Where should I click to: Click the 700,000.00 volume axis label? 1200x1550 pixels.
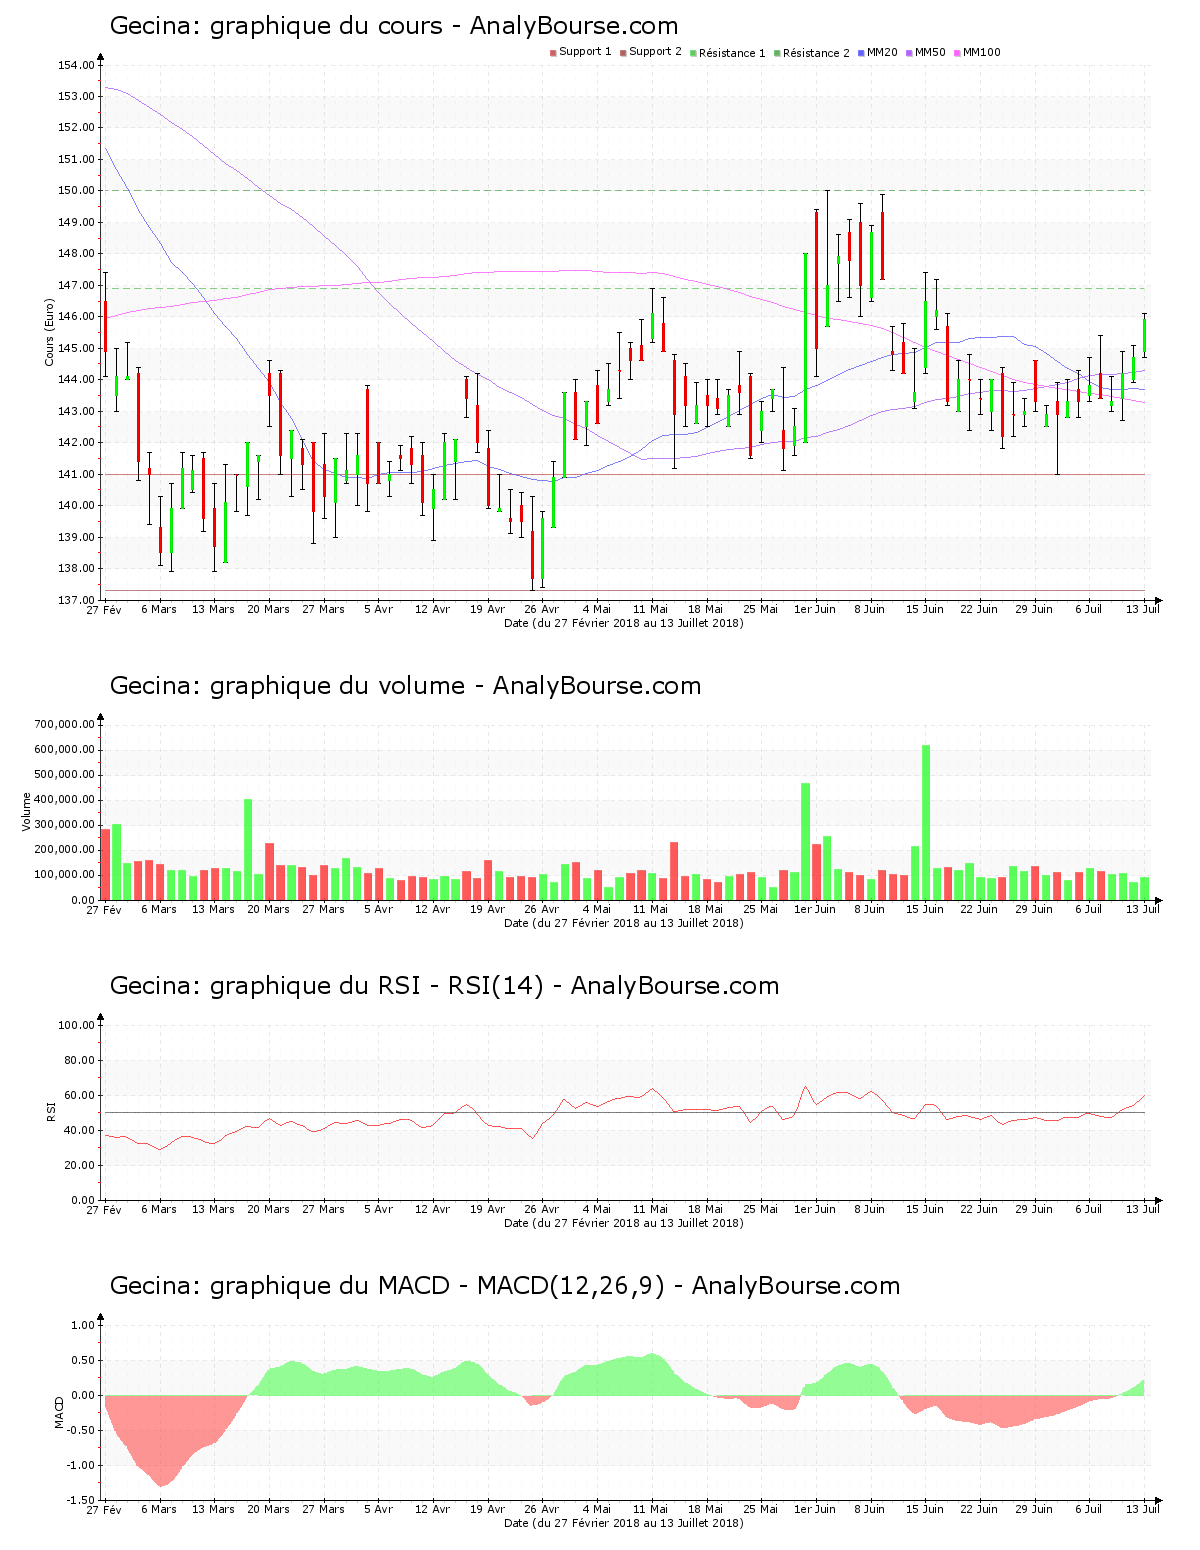[65, 724]
